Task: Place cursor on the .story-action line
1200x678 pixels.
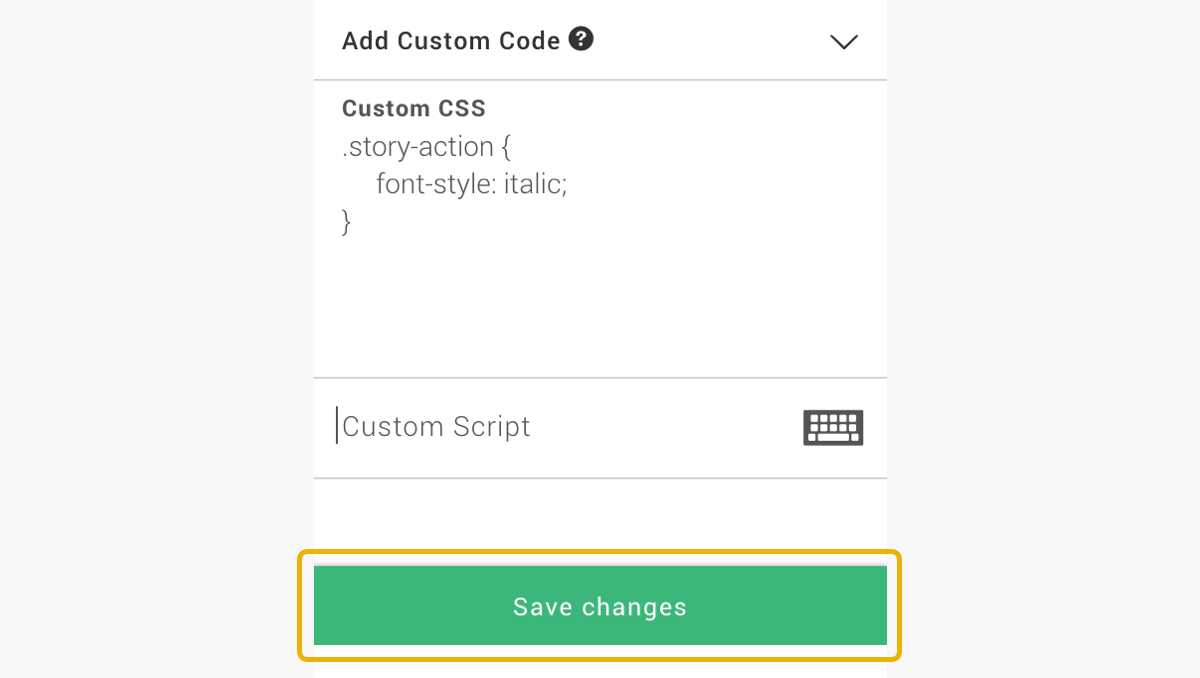Action: 427,148
